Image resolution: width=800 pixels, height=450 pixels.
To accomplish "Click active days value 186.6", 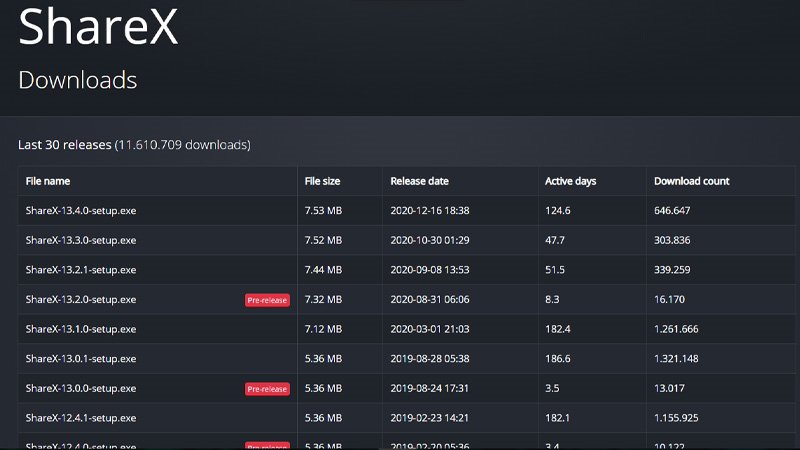I will [558, 359].
